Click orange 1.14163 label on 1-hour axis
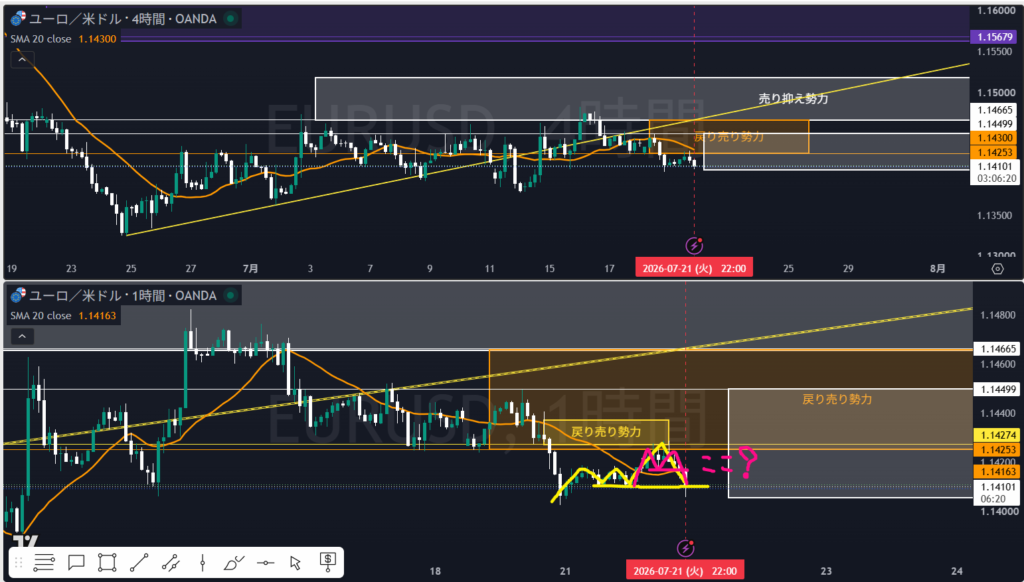Screen dimensions: 1024x582 point(997,471)
